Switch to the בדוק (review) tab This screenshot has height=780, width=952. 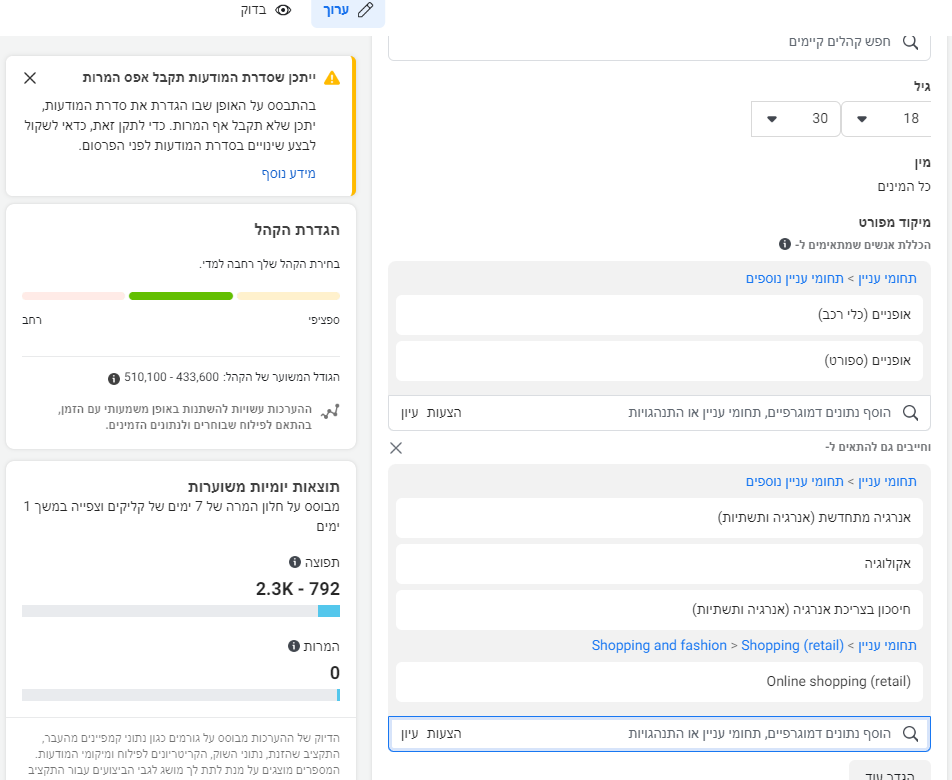(x=265, y=10)
